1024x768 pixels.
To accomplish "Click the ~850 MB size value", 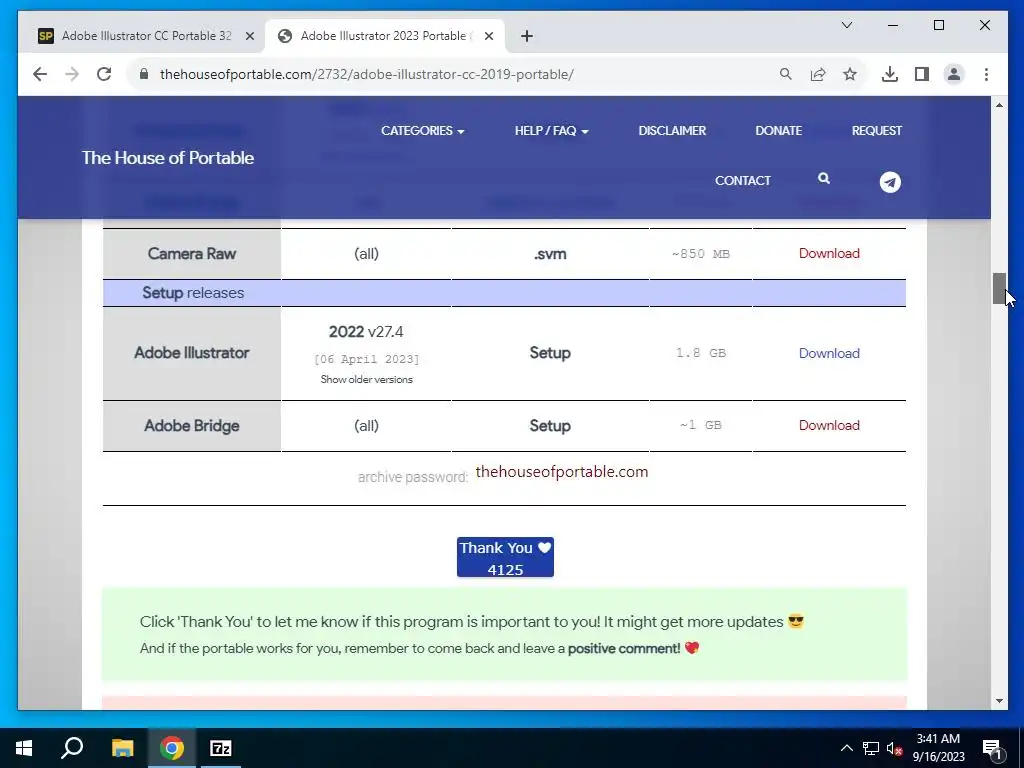I will pyautogui.click(x=701, y=254).
